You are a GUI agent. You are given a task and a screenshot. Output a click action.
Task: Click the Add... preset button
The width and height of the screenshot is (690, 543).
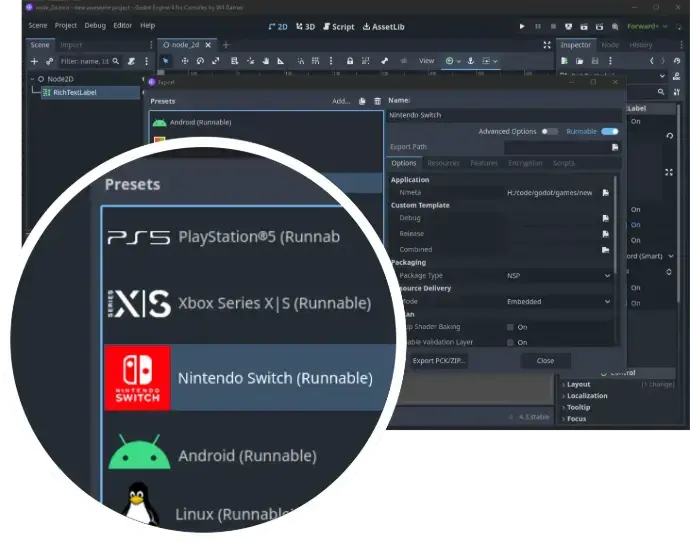(341, 101)
